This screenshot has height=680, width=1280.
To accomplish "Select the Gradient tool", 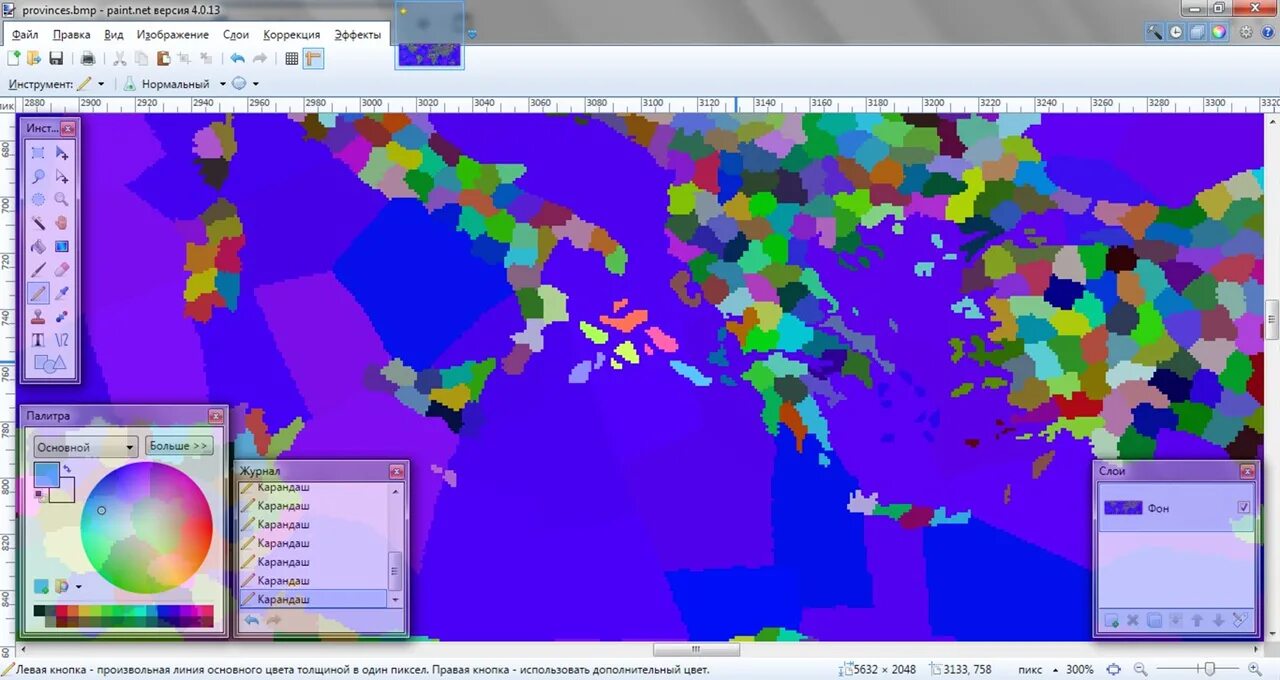I will [62, 246].
